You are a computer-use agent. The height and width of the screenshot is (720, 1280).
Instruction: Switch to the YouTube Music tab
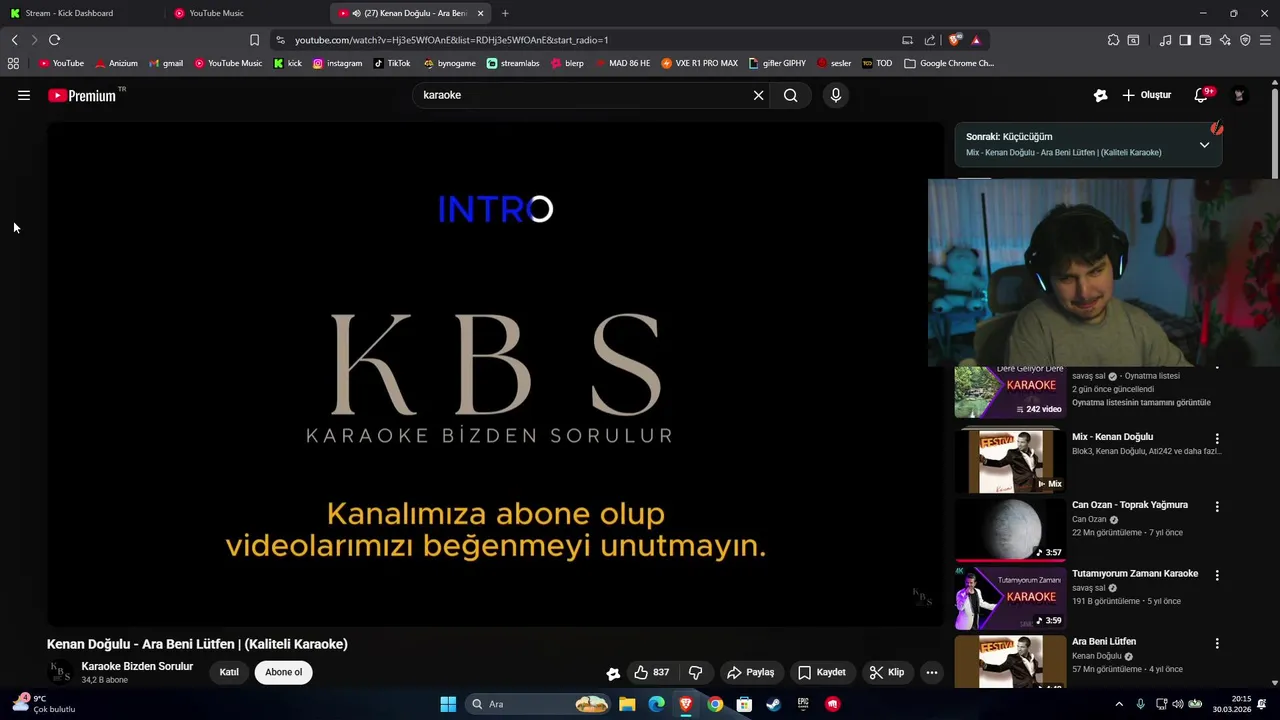[245, 13]
